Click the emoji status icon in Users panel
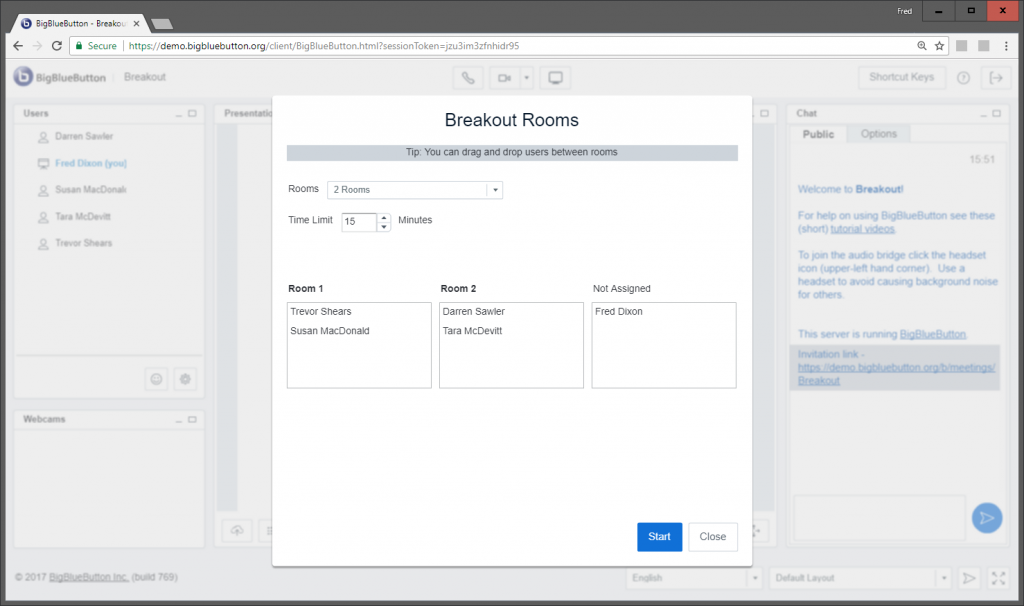 click(156, 379)
